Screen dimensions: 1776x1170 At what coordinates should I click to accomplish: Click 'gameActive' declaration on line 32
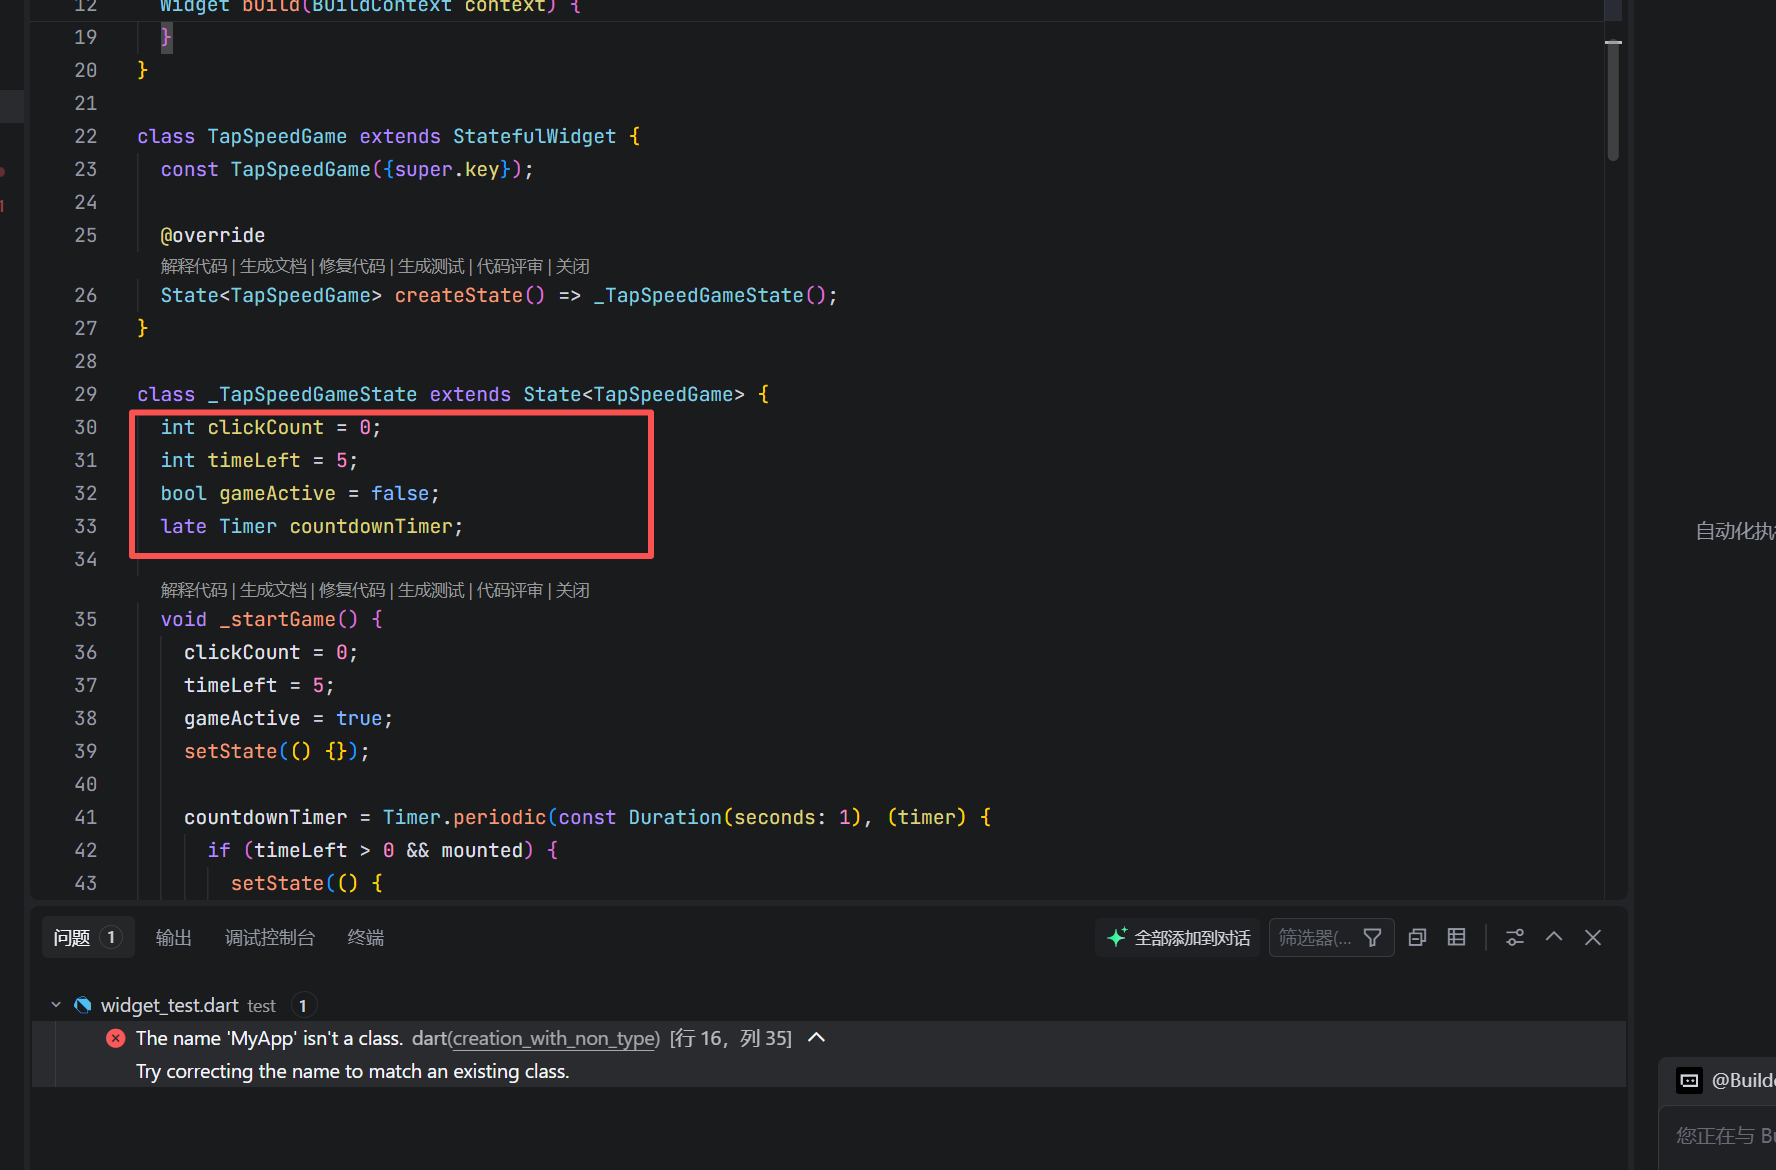278,493
